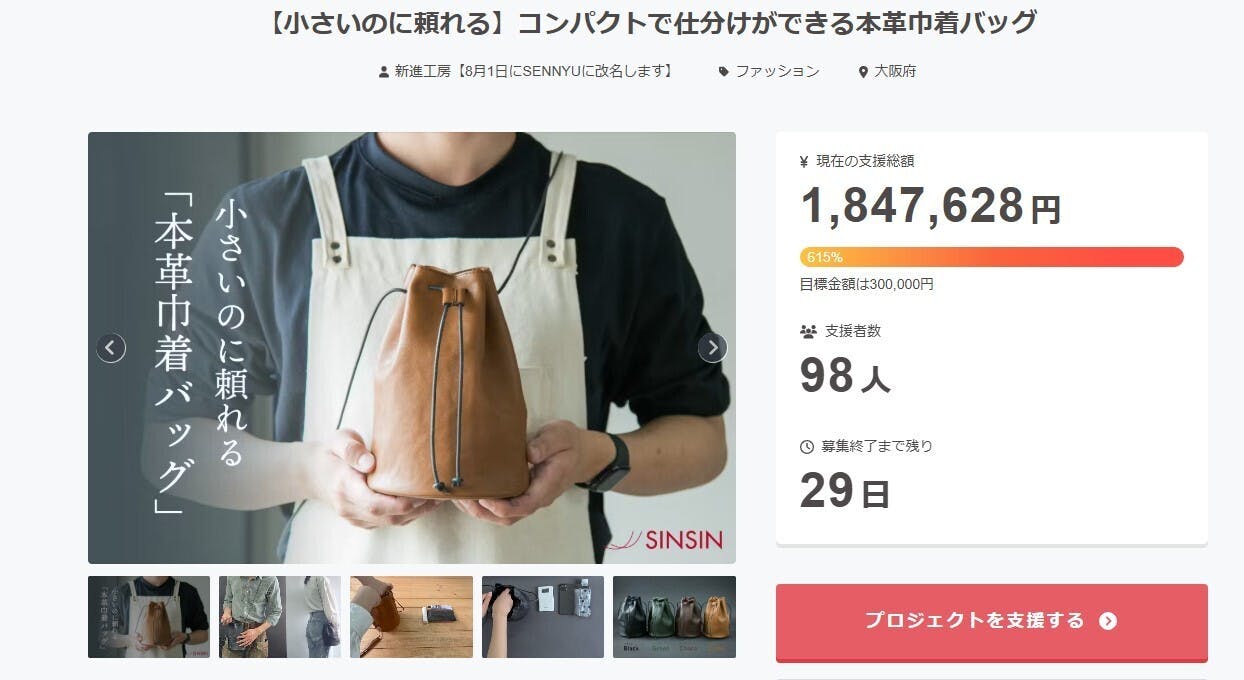The height and width of the screenshot is (680, 1244).
Task: Select the first thumbnail of the apron bag photo
Action: [149, 617]
